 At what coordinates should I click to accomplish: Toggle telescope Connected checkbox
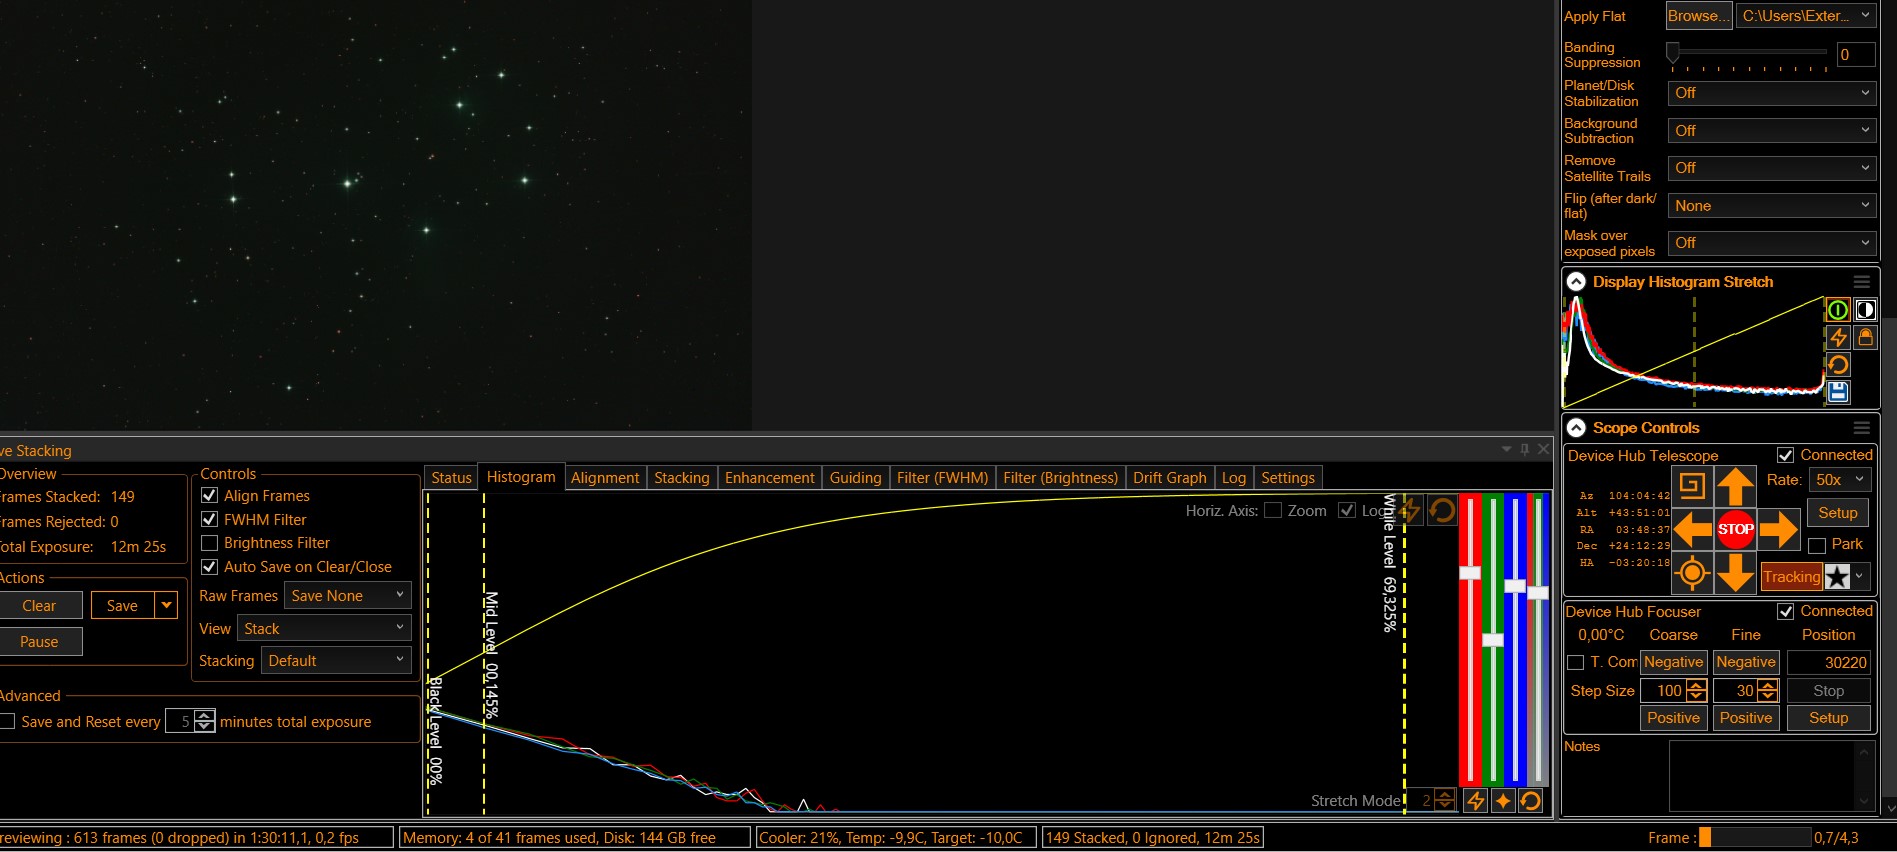pyautogui.click(x=1786, y=456)
